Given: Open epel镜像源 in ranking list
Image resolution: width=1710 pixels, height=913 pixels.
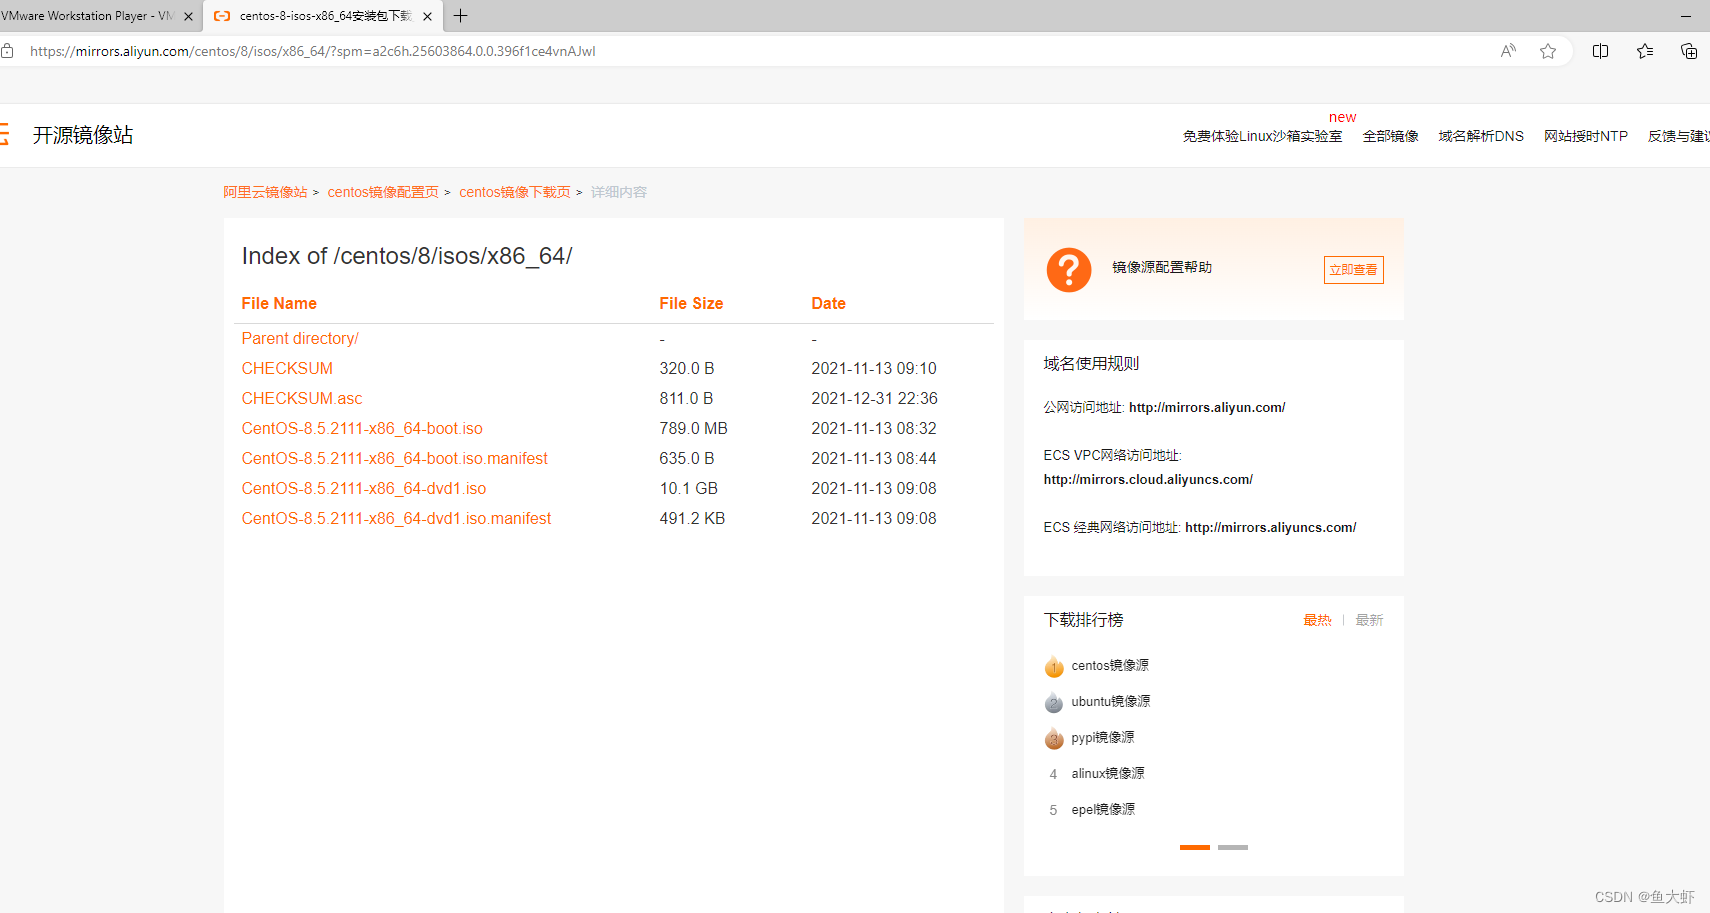Looking at the screenshot, I should [x=1103, y=810].
